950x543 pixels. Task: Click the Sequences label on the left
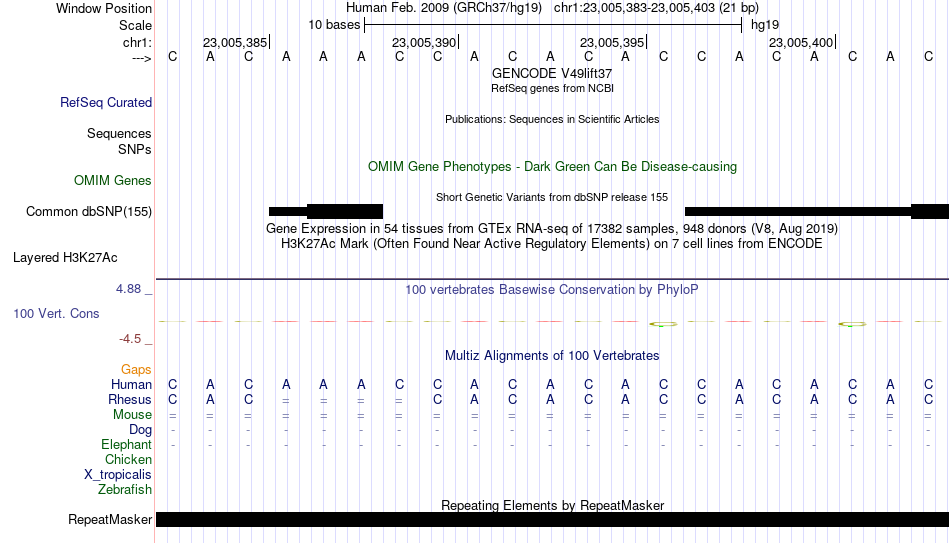pos(119,133)
